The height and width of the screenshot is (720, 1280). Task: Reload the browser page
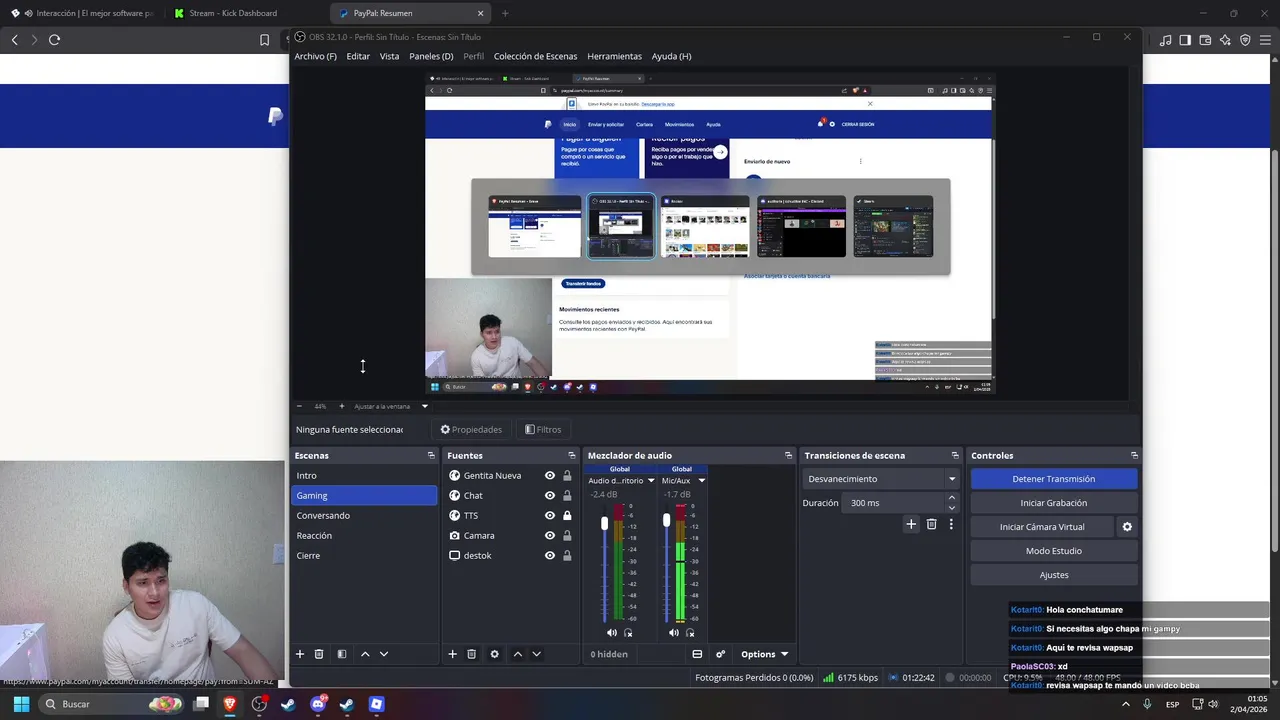click(x=54, y=39)
